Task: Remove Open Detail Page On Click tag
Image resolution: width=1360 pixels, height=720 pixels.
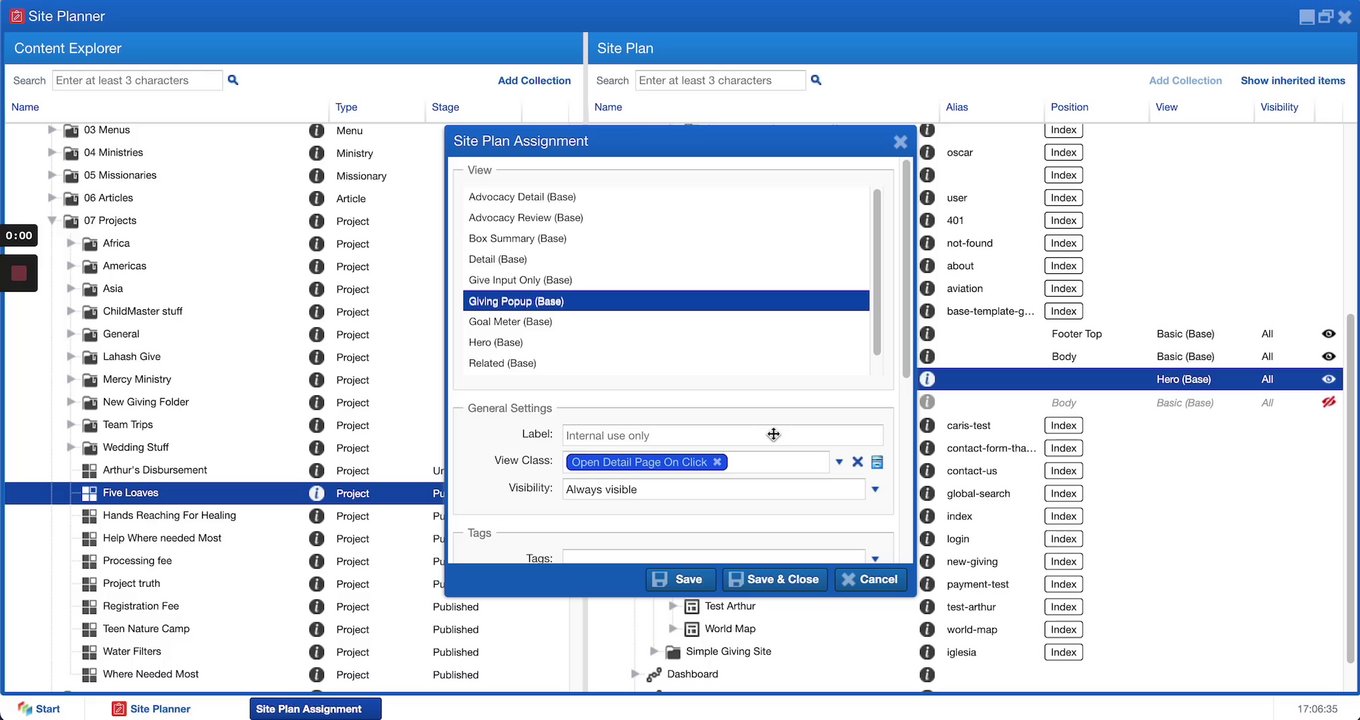Action: tap(717, 462)
